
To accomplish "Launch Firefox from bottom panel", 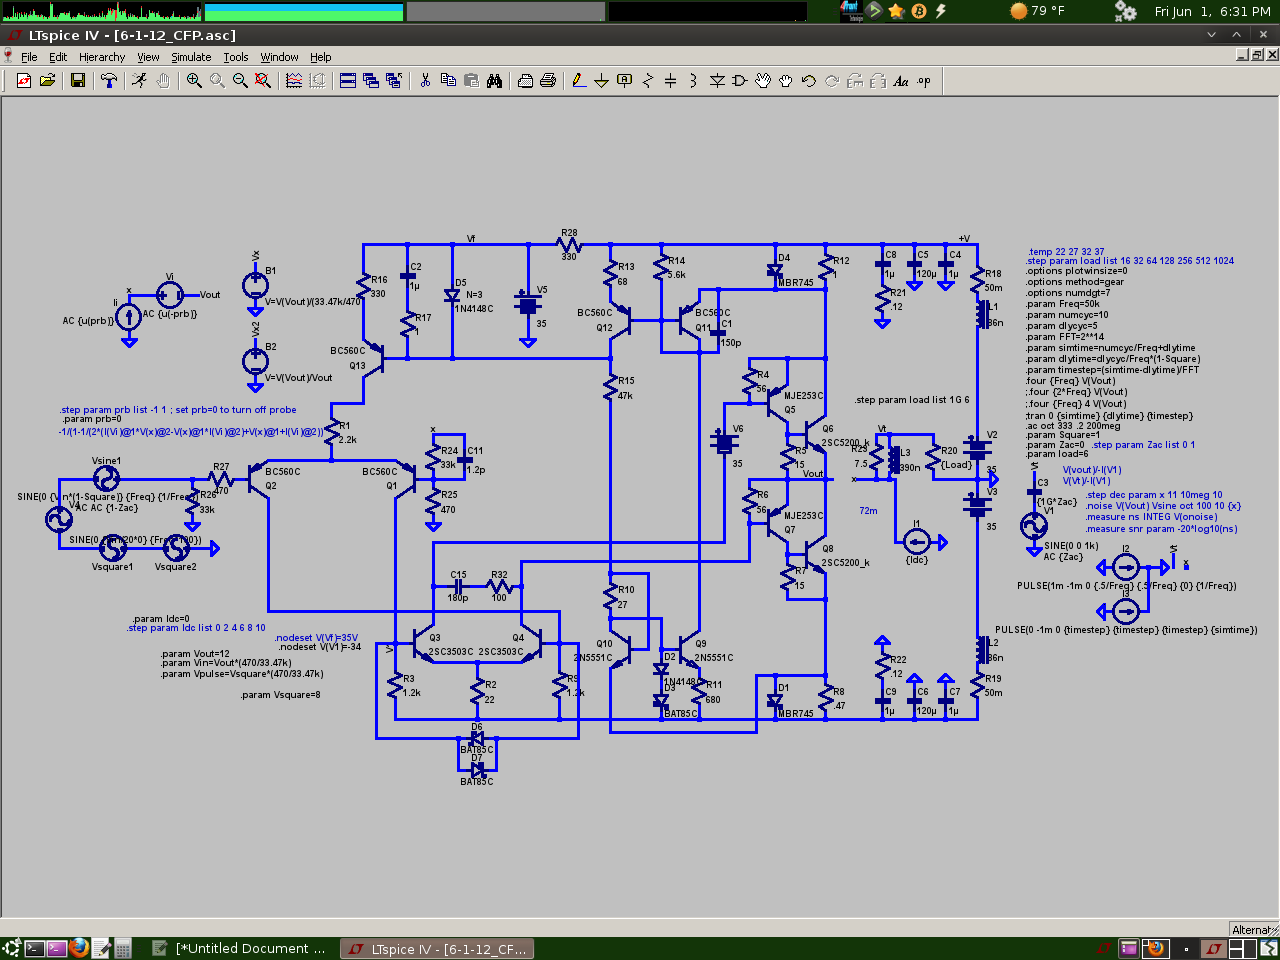I will coord(80,948).
